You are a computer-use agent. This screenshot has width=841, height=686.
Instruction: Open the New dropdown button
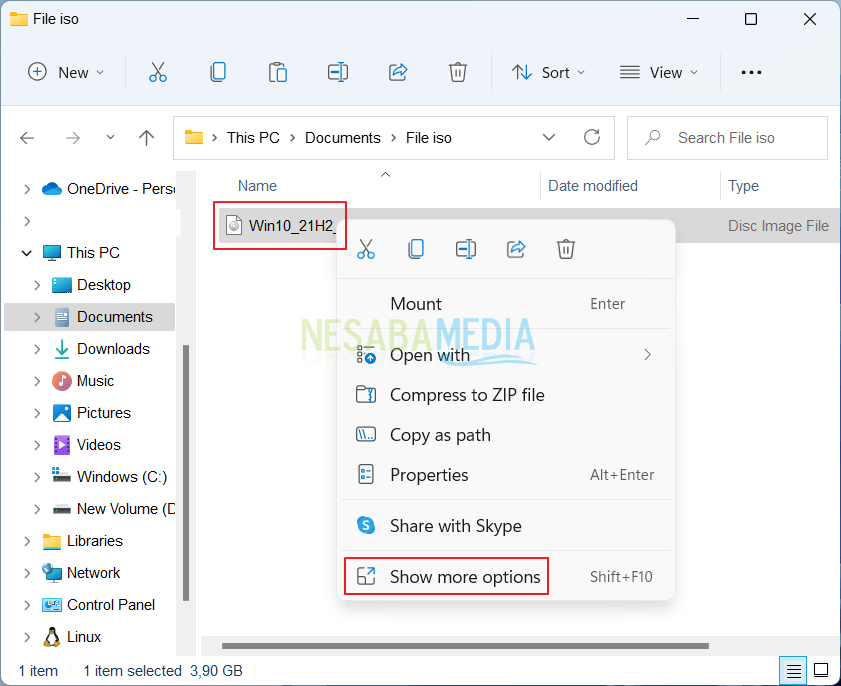click(65, 72)
